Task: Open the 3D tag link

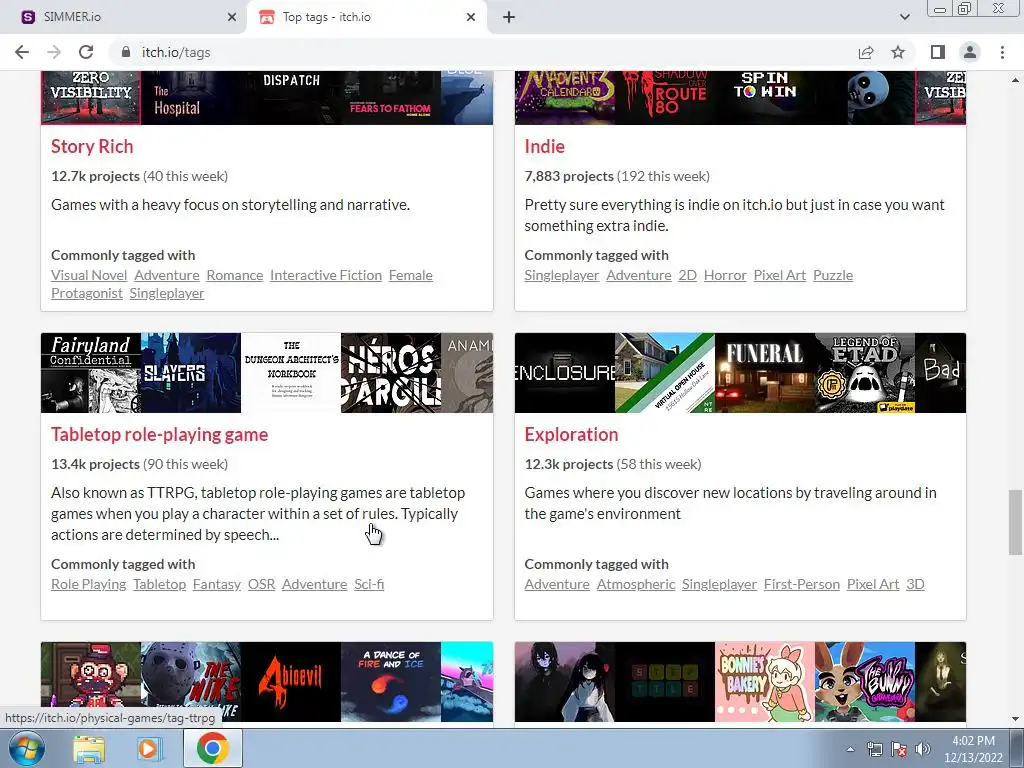Action: coord(915,584)
